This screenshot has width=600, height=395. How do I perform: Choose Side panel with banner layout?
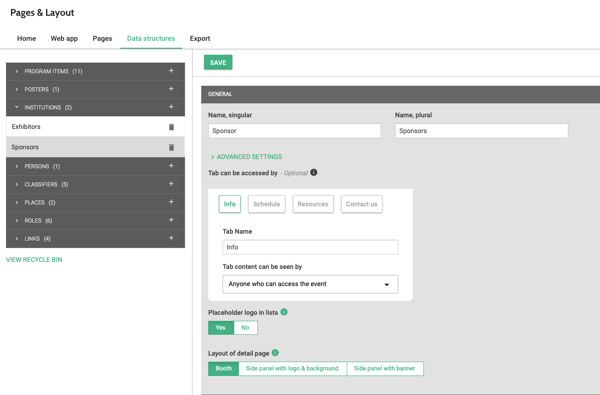[x=385, y=369]
